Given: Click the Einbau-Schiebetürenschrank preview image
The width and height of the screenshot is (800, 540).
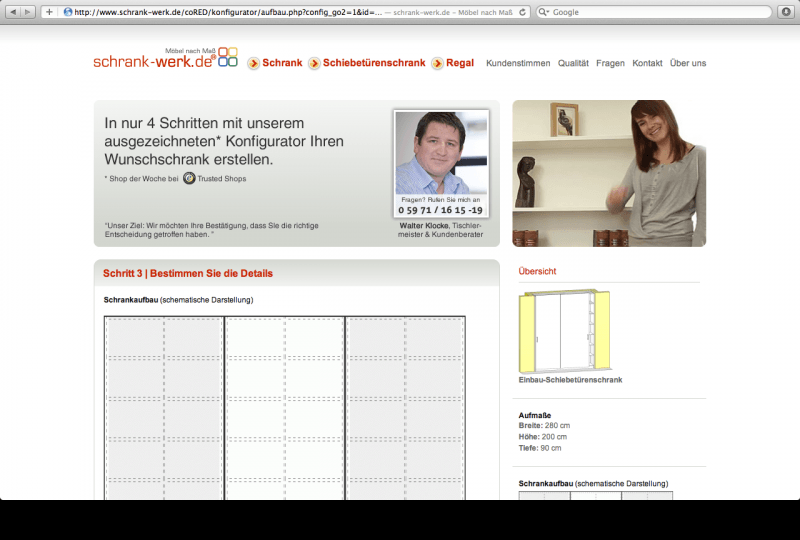Looking at the screenshot, I should [x=564, y=332].
